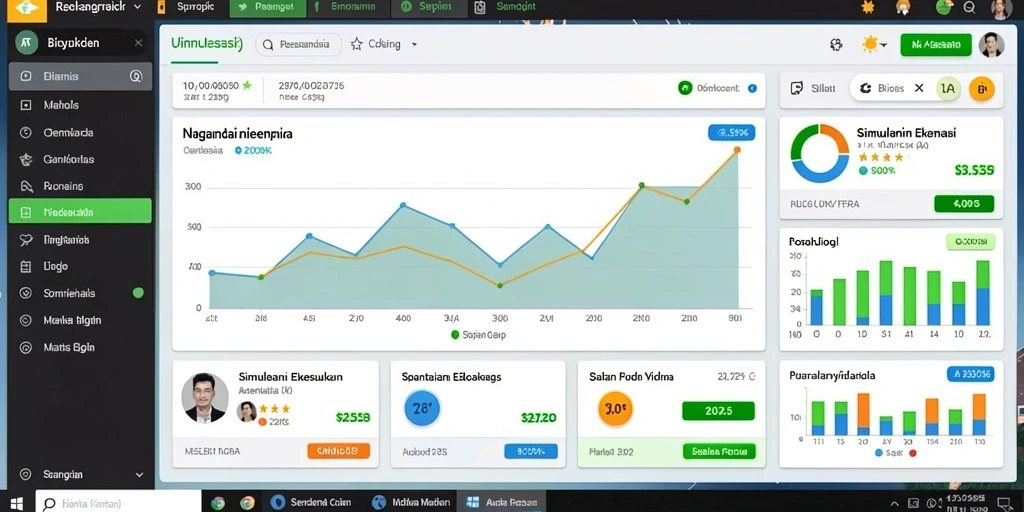The image size is (1024, 512).
Task: Click the Pessandsia search field
Action: [298, 45]
